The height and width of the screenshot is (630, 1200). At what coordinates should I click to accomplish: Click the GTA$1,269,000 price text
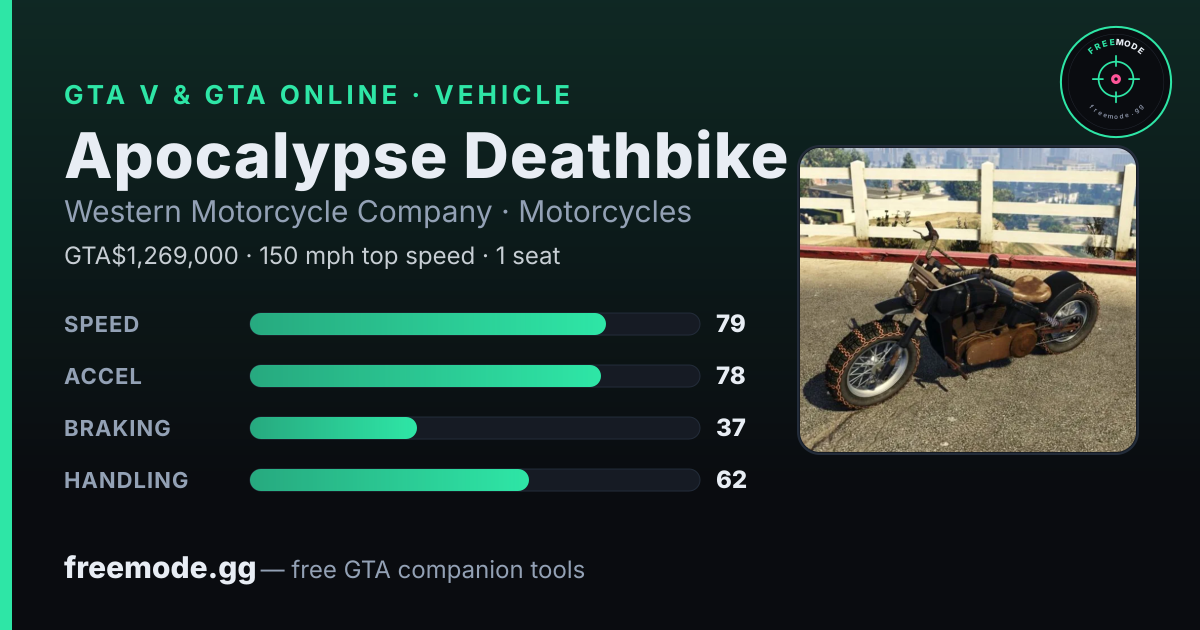click(x=151, y=256)
